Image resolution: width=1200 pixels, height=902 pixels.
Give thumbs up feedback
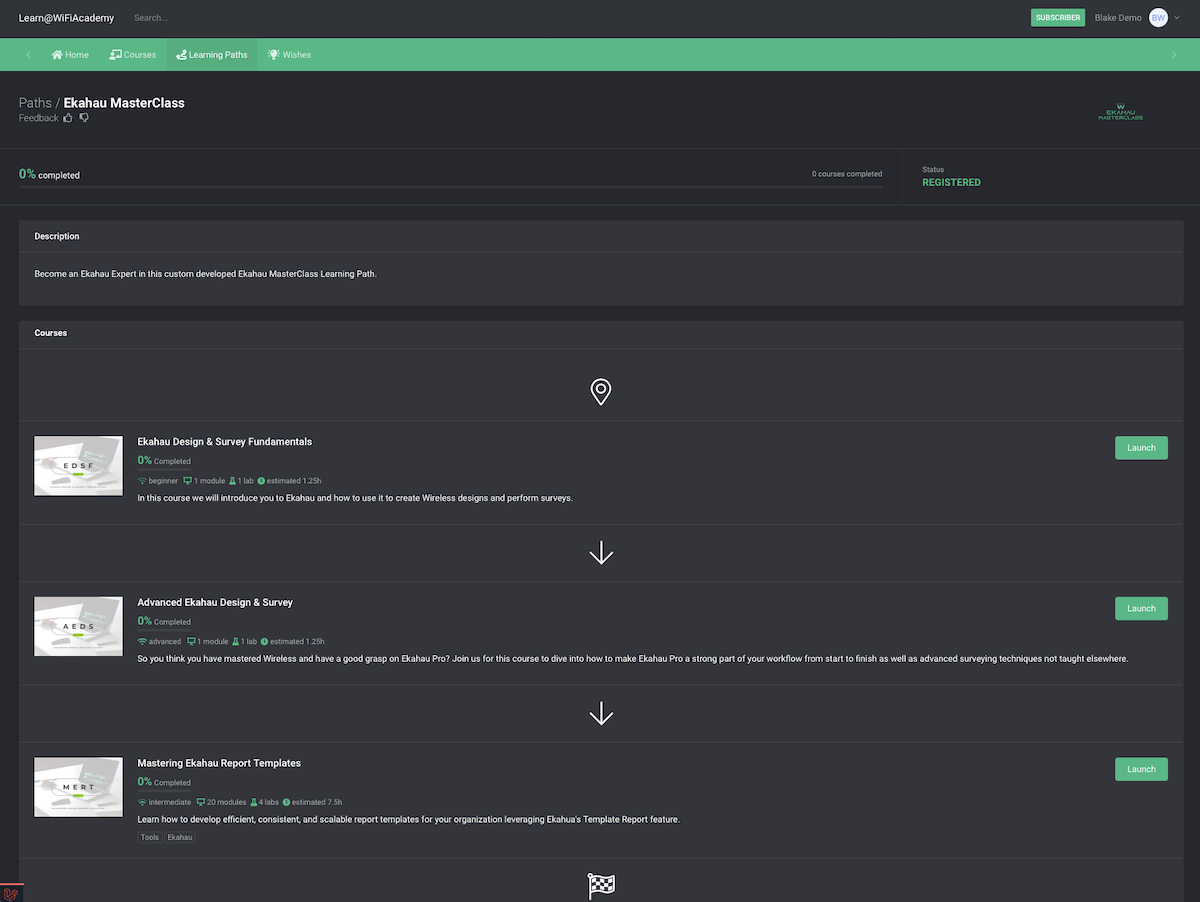click(x=68, y=118)
